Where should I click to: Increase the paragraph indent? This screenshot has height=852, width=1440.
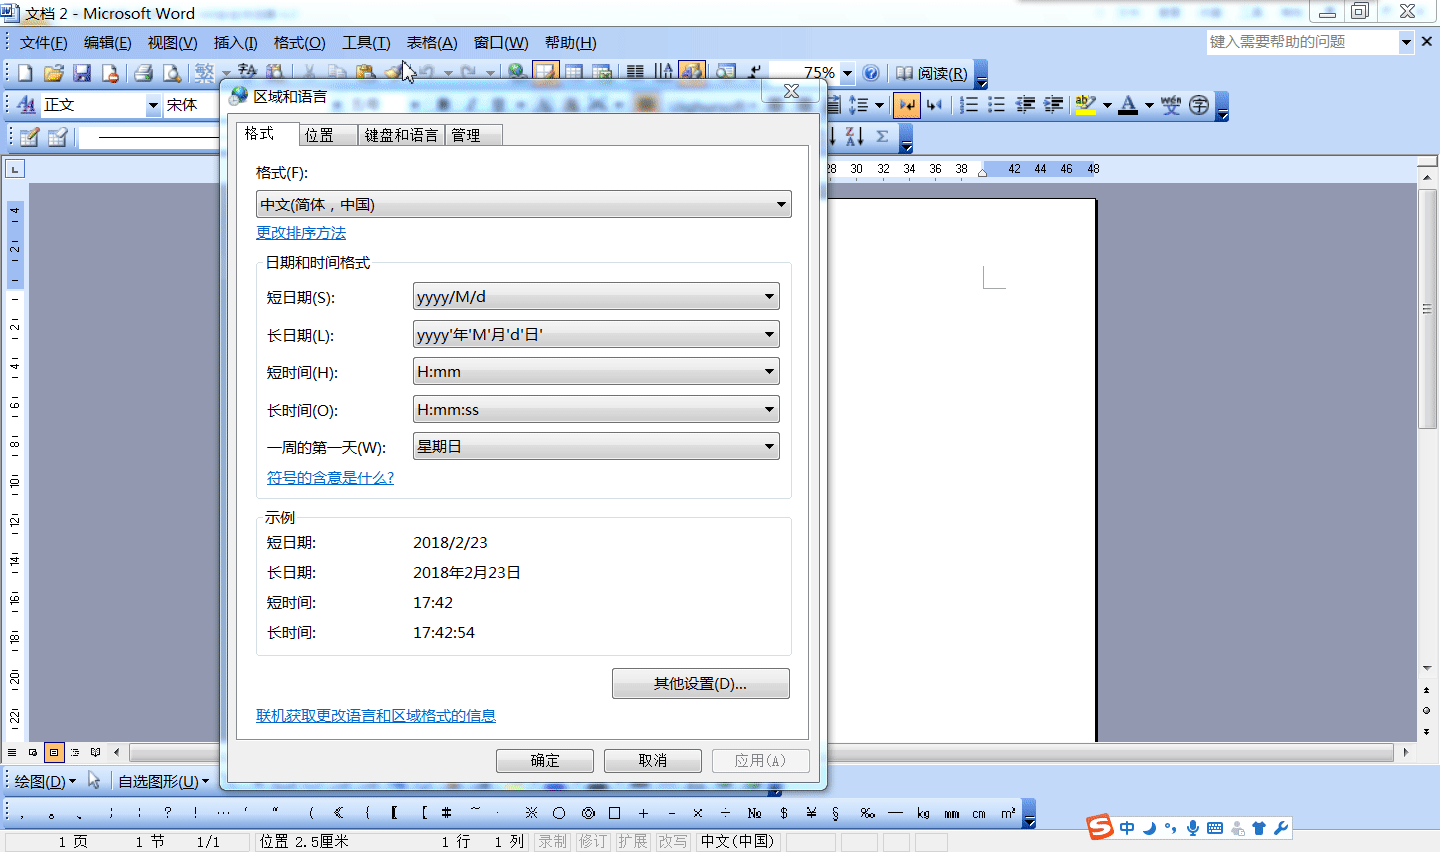coord(1053,105)
